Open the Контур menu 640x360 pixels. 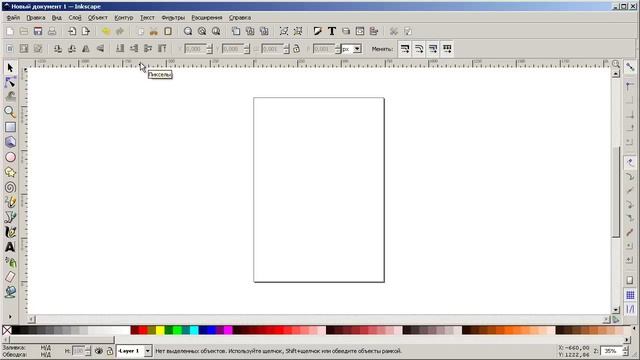click(124, 18)
